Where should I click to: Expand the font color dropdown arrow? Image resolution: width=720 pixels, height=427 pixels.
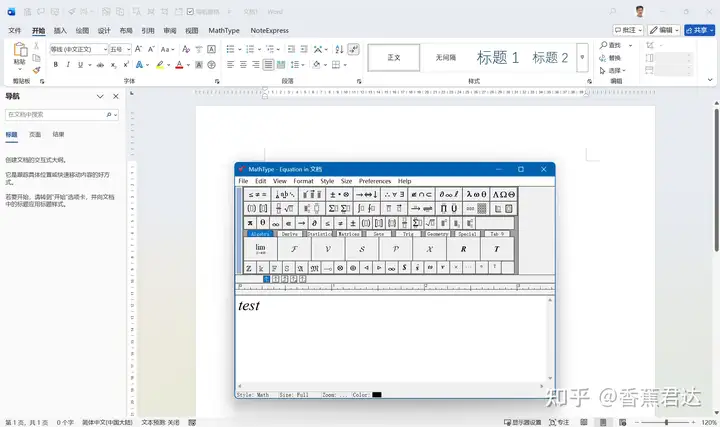click(x=188, y=65)
